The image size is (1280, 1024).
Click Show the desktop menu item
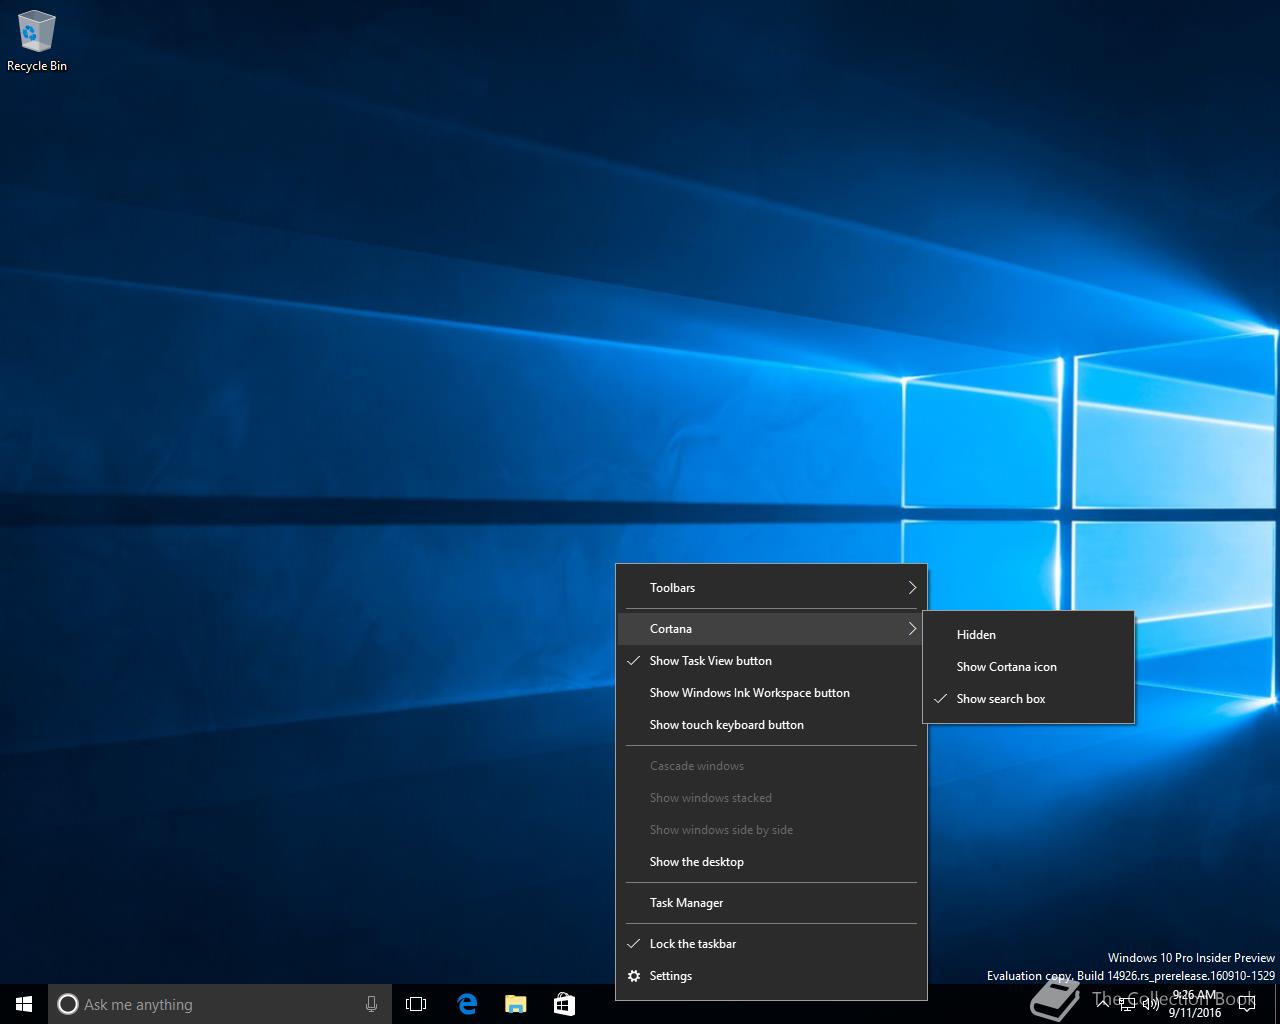click(x=696, y=862)
